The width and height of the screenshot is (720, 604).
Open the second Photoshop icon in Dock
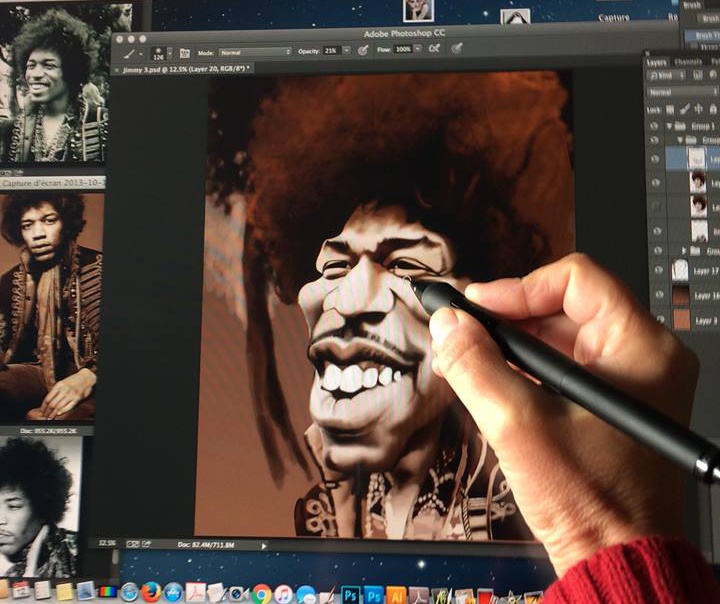[373, 595]
